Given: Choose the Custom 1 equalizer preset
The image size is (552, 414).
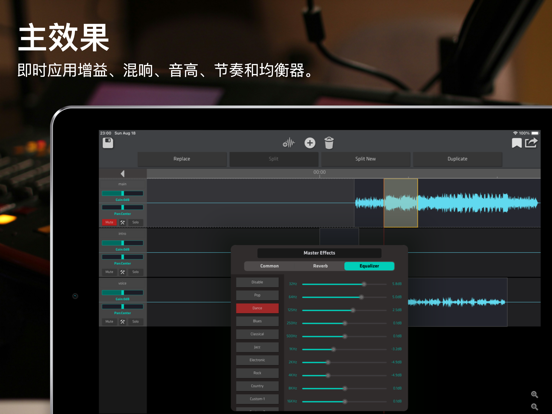Looking at the screenshot, I should (x=257, y=399).
